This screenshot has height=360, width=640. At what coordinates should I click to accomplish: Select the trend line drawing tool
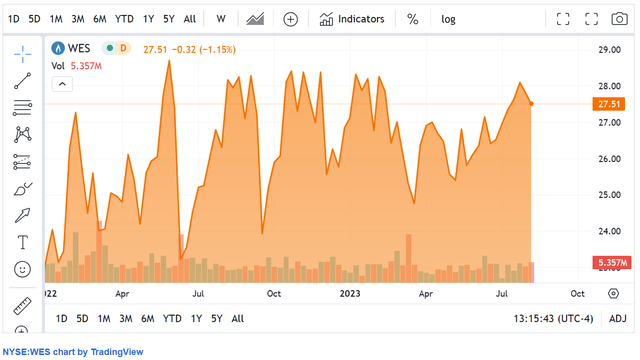click(x=22, y=81)
